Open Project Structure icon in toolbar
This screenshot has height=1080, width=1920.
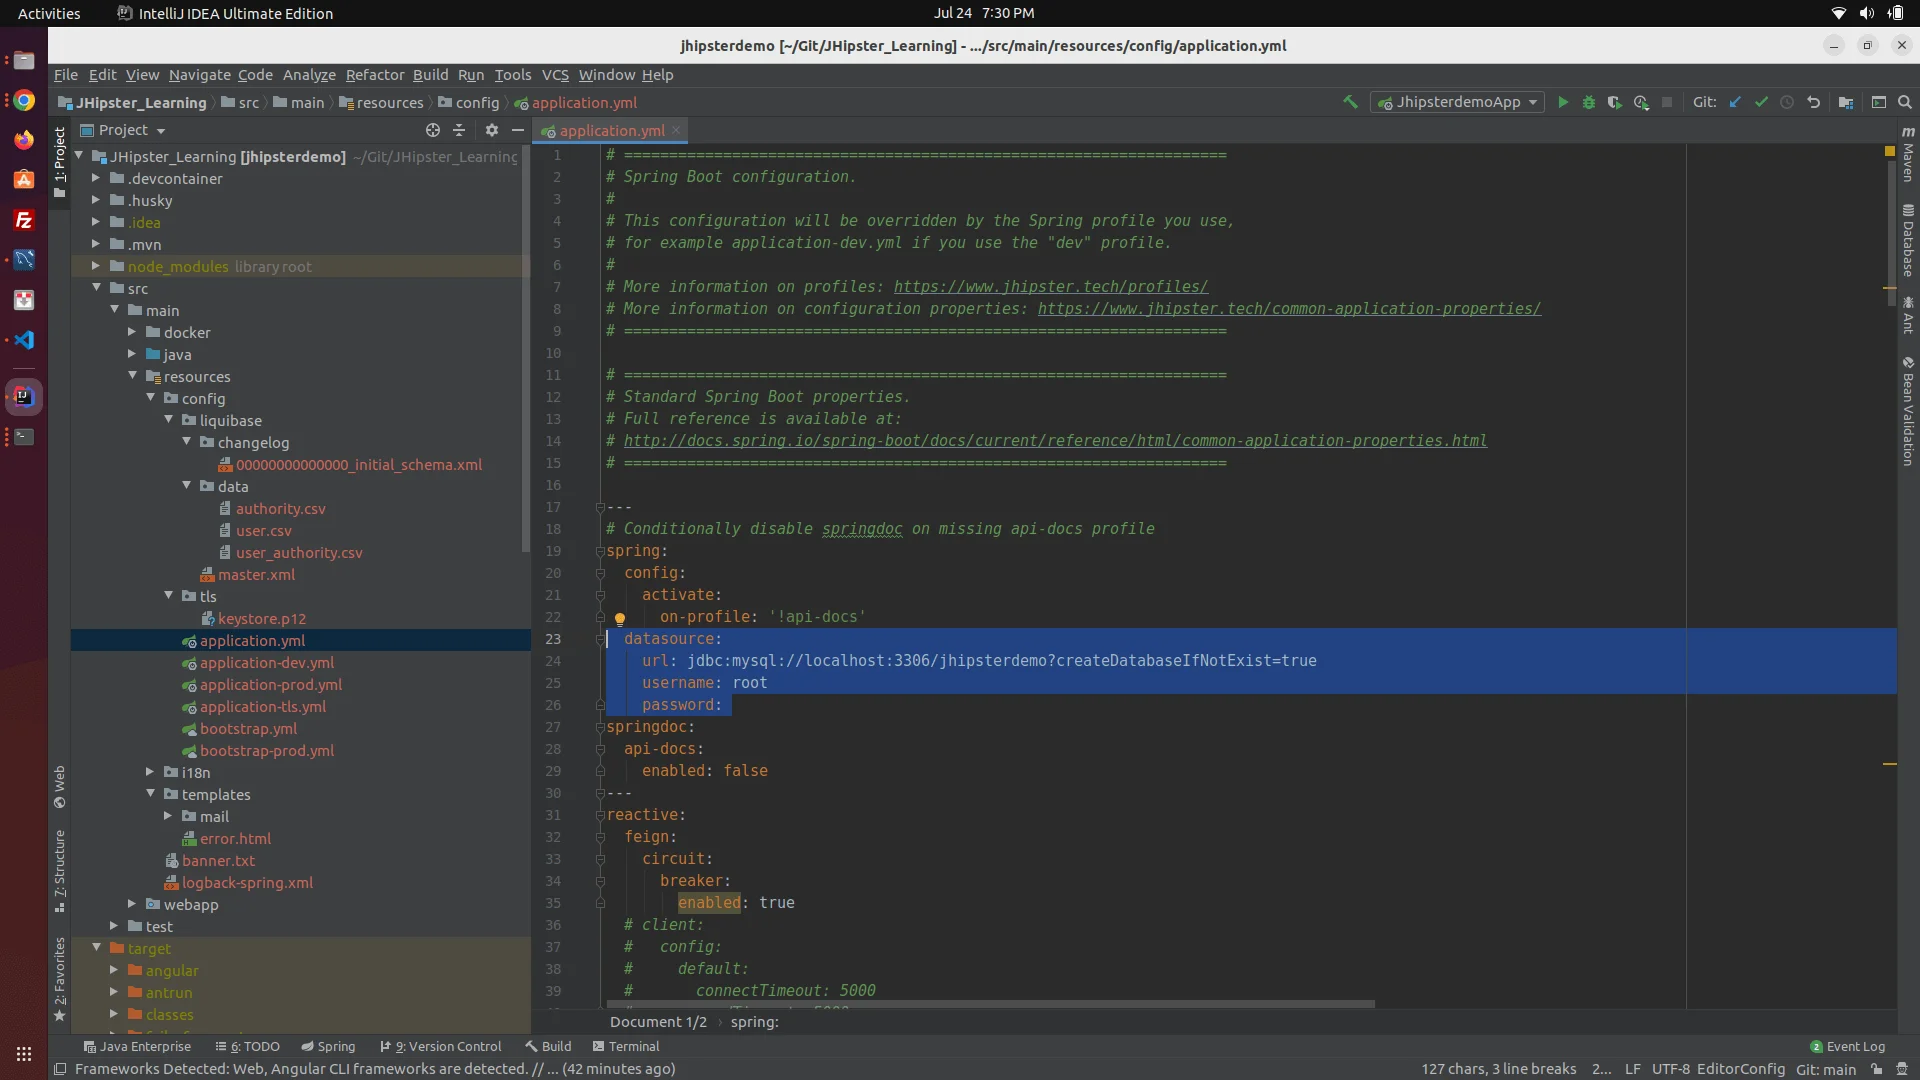pos(1846,102)
